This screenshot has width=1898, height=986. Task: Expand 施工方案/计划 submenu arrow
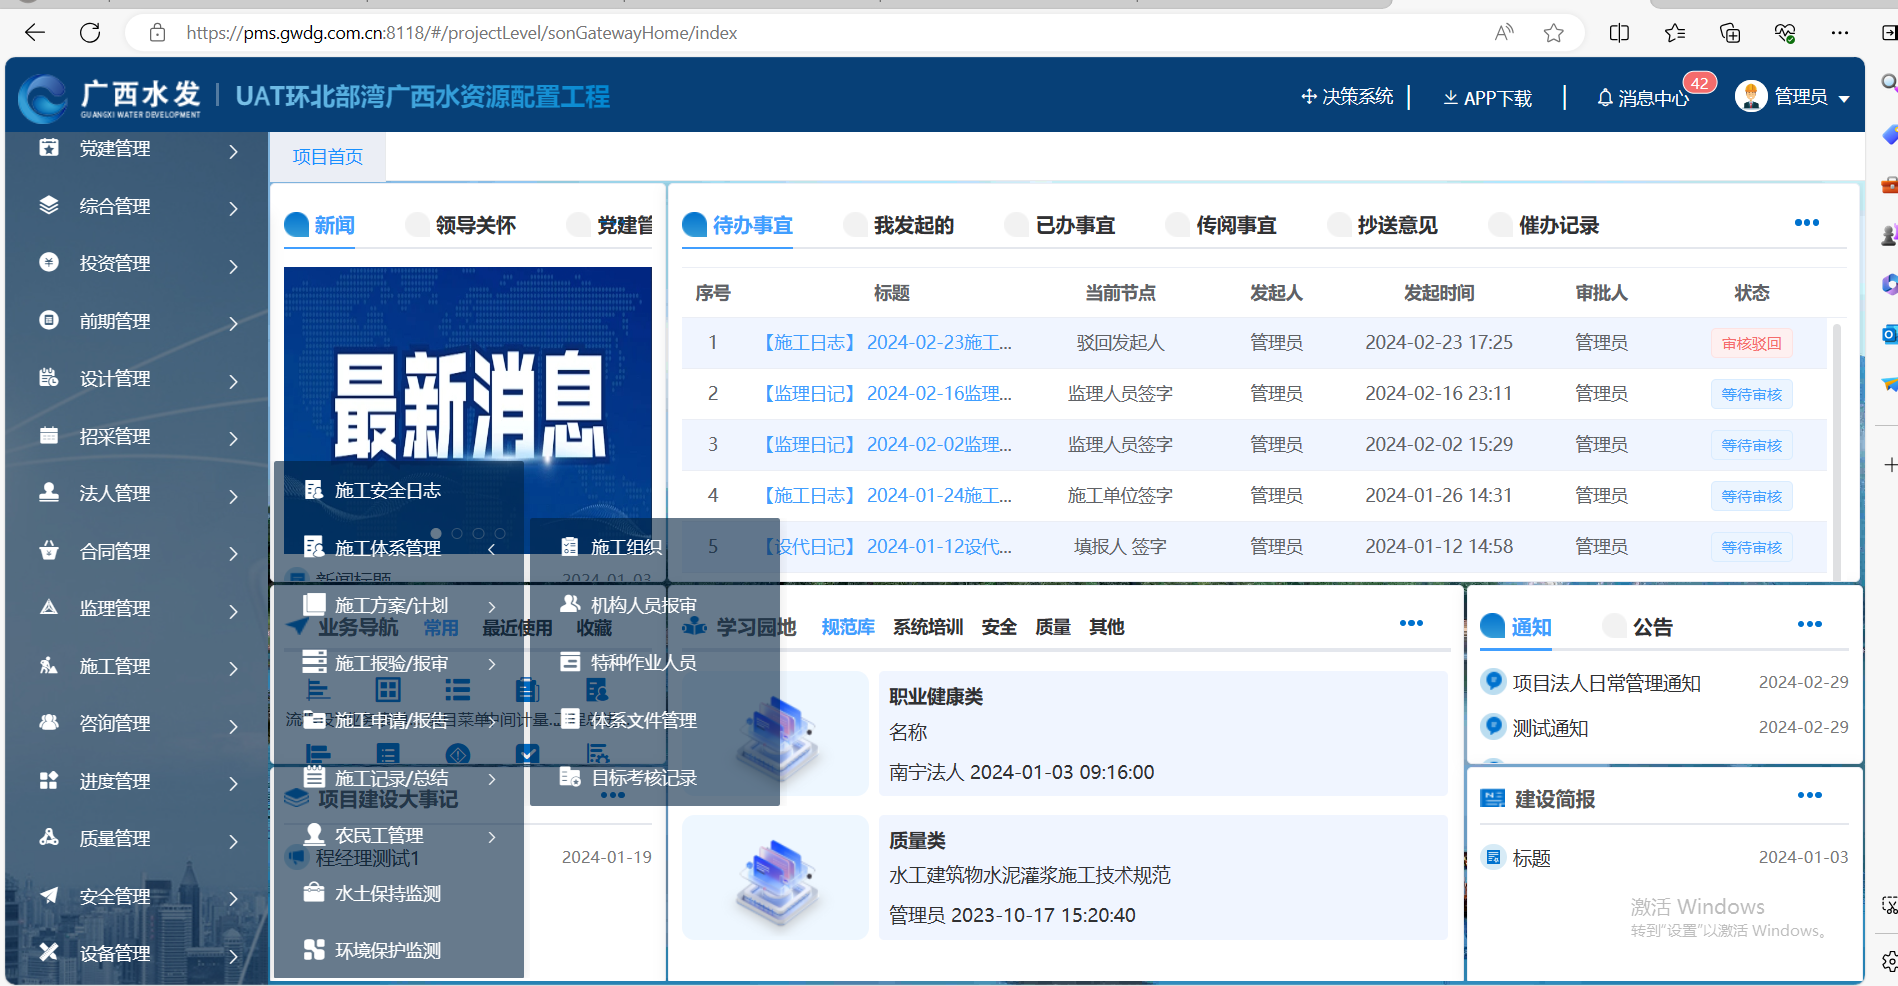coord(492,606)
